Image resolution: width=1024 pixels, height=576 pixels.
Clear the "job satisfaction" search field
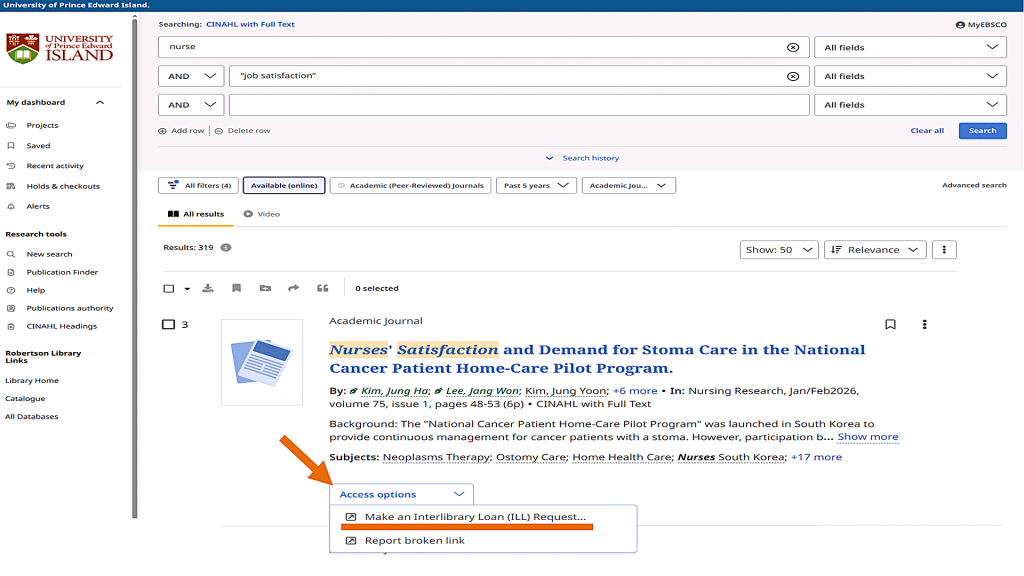(793, 76)
